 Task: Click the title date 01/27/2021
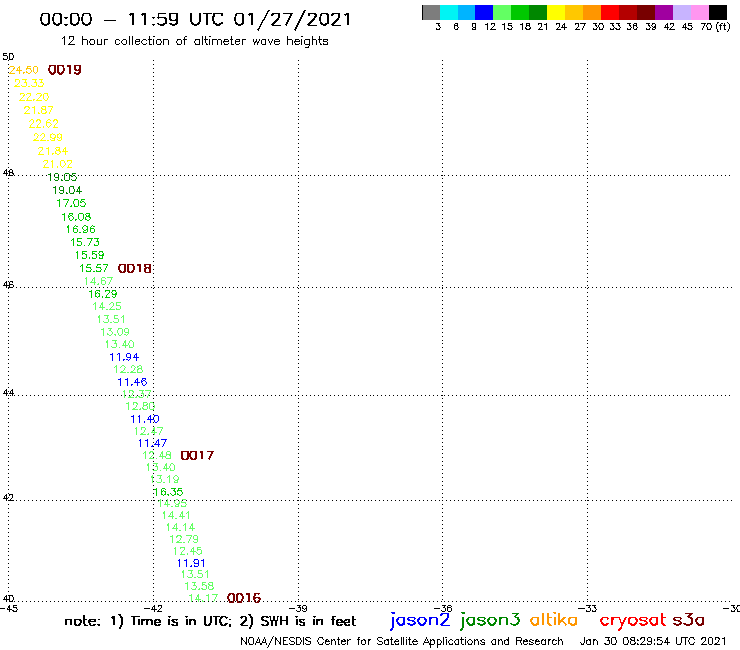click(x=293, y=20)
